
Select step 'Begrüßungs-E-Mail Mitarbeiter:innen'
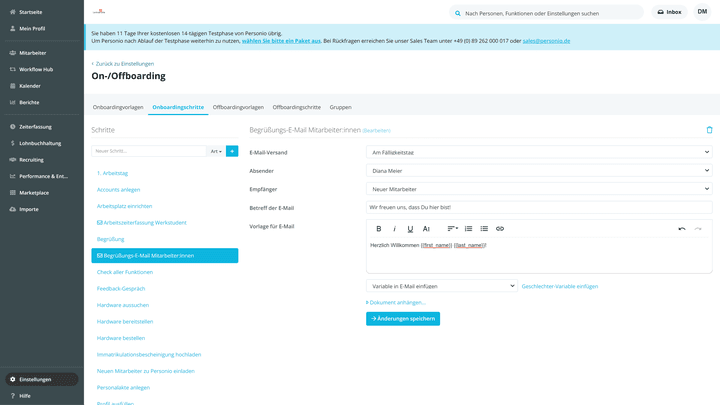click(165, 256)
